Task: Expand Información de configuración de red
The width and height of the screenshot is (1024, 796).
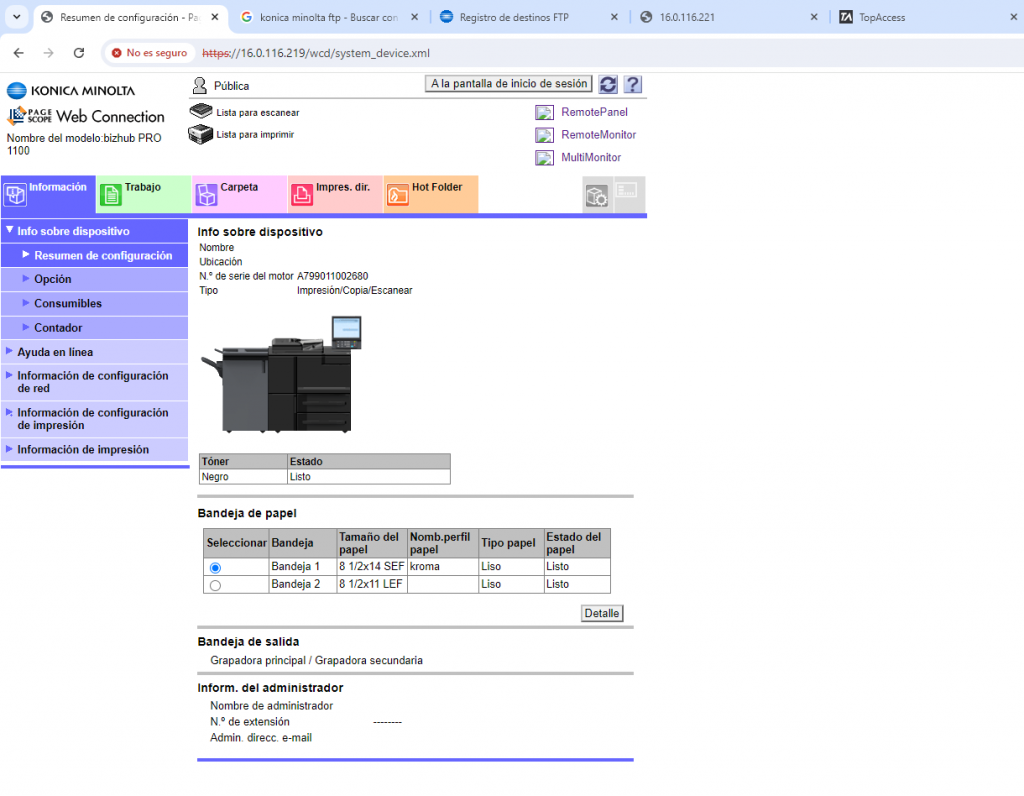Action: click(x=92, y=382)
